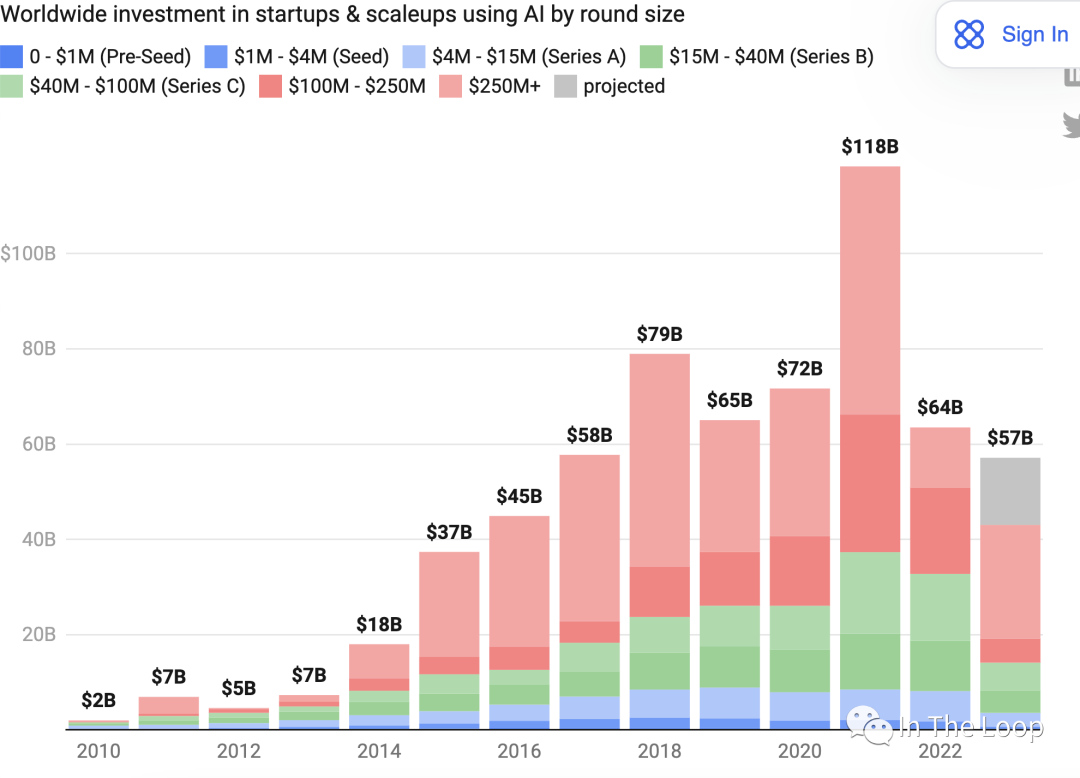Click the Twitter bird icon
The height and width of the screenshot is (778, 1080).
pyautogui.click(x=1072, y=125)
